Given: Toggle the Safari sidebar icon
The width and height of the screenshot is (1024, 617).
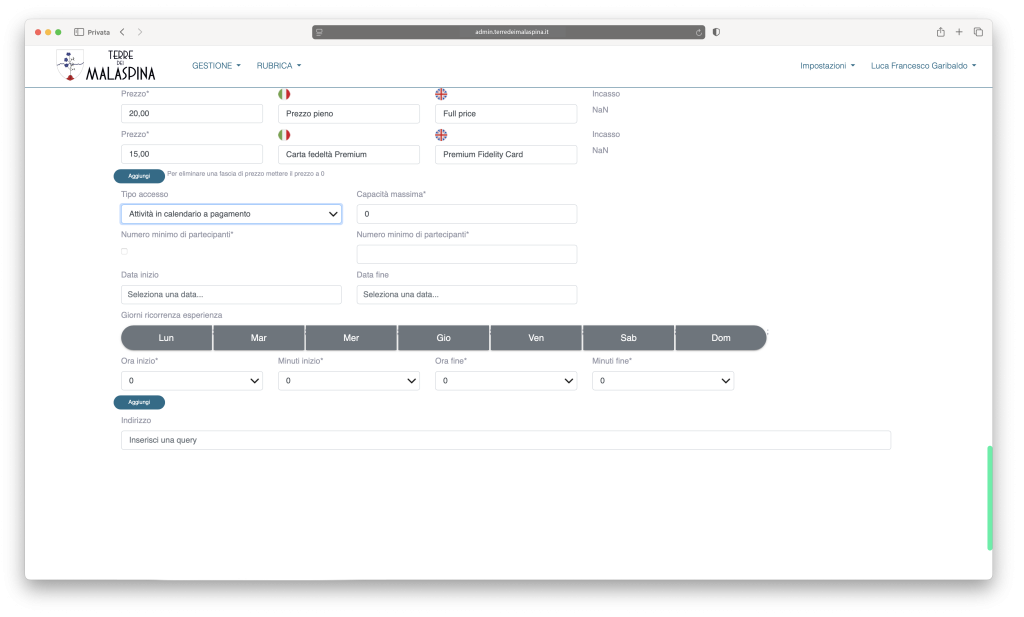Looking at the screenshot, I should 79,32.
